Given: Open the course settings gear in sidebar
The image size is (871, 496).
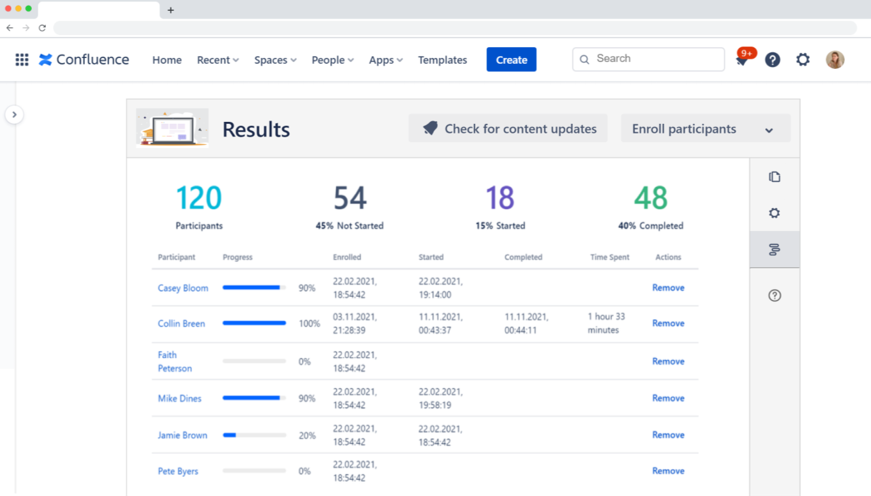Looking at the screenshot, I should click(774, 213).
